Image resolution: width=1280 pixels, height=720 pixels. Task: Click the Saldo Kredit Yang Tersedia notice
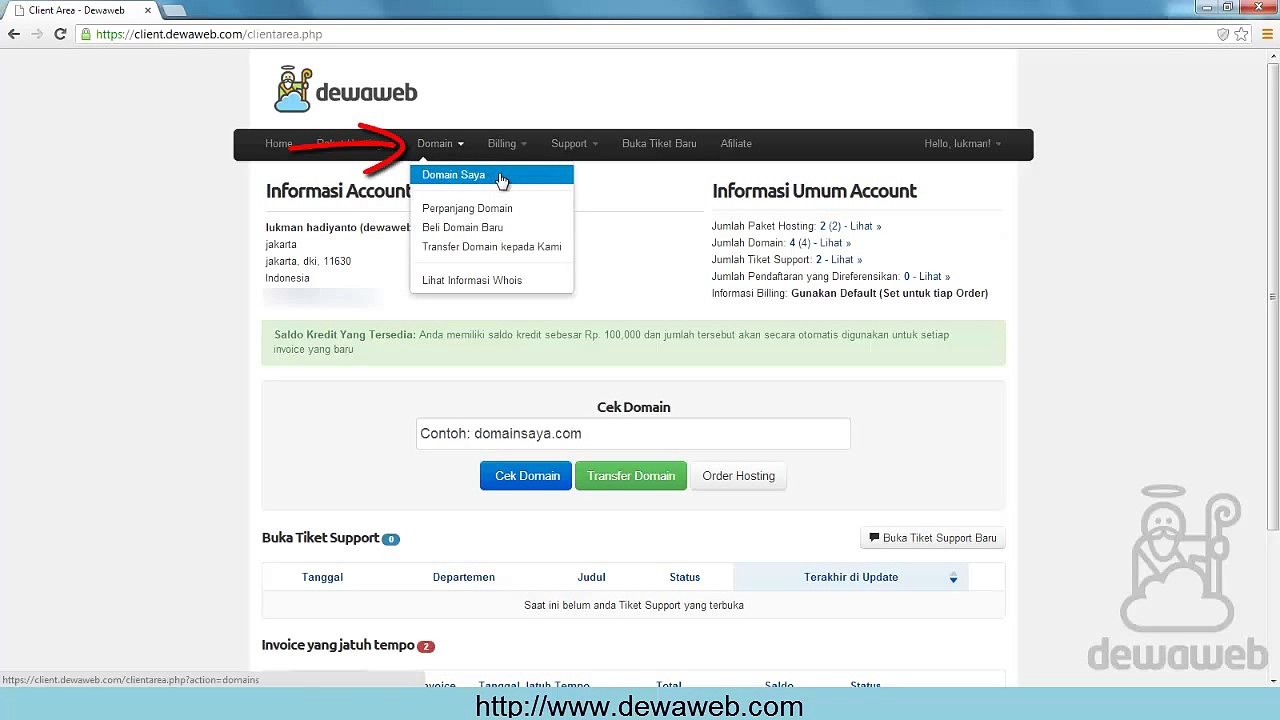point(634,342)
